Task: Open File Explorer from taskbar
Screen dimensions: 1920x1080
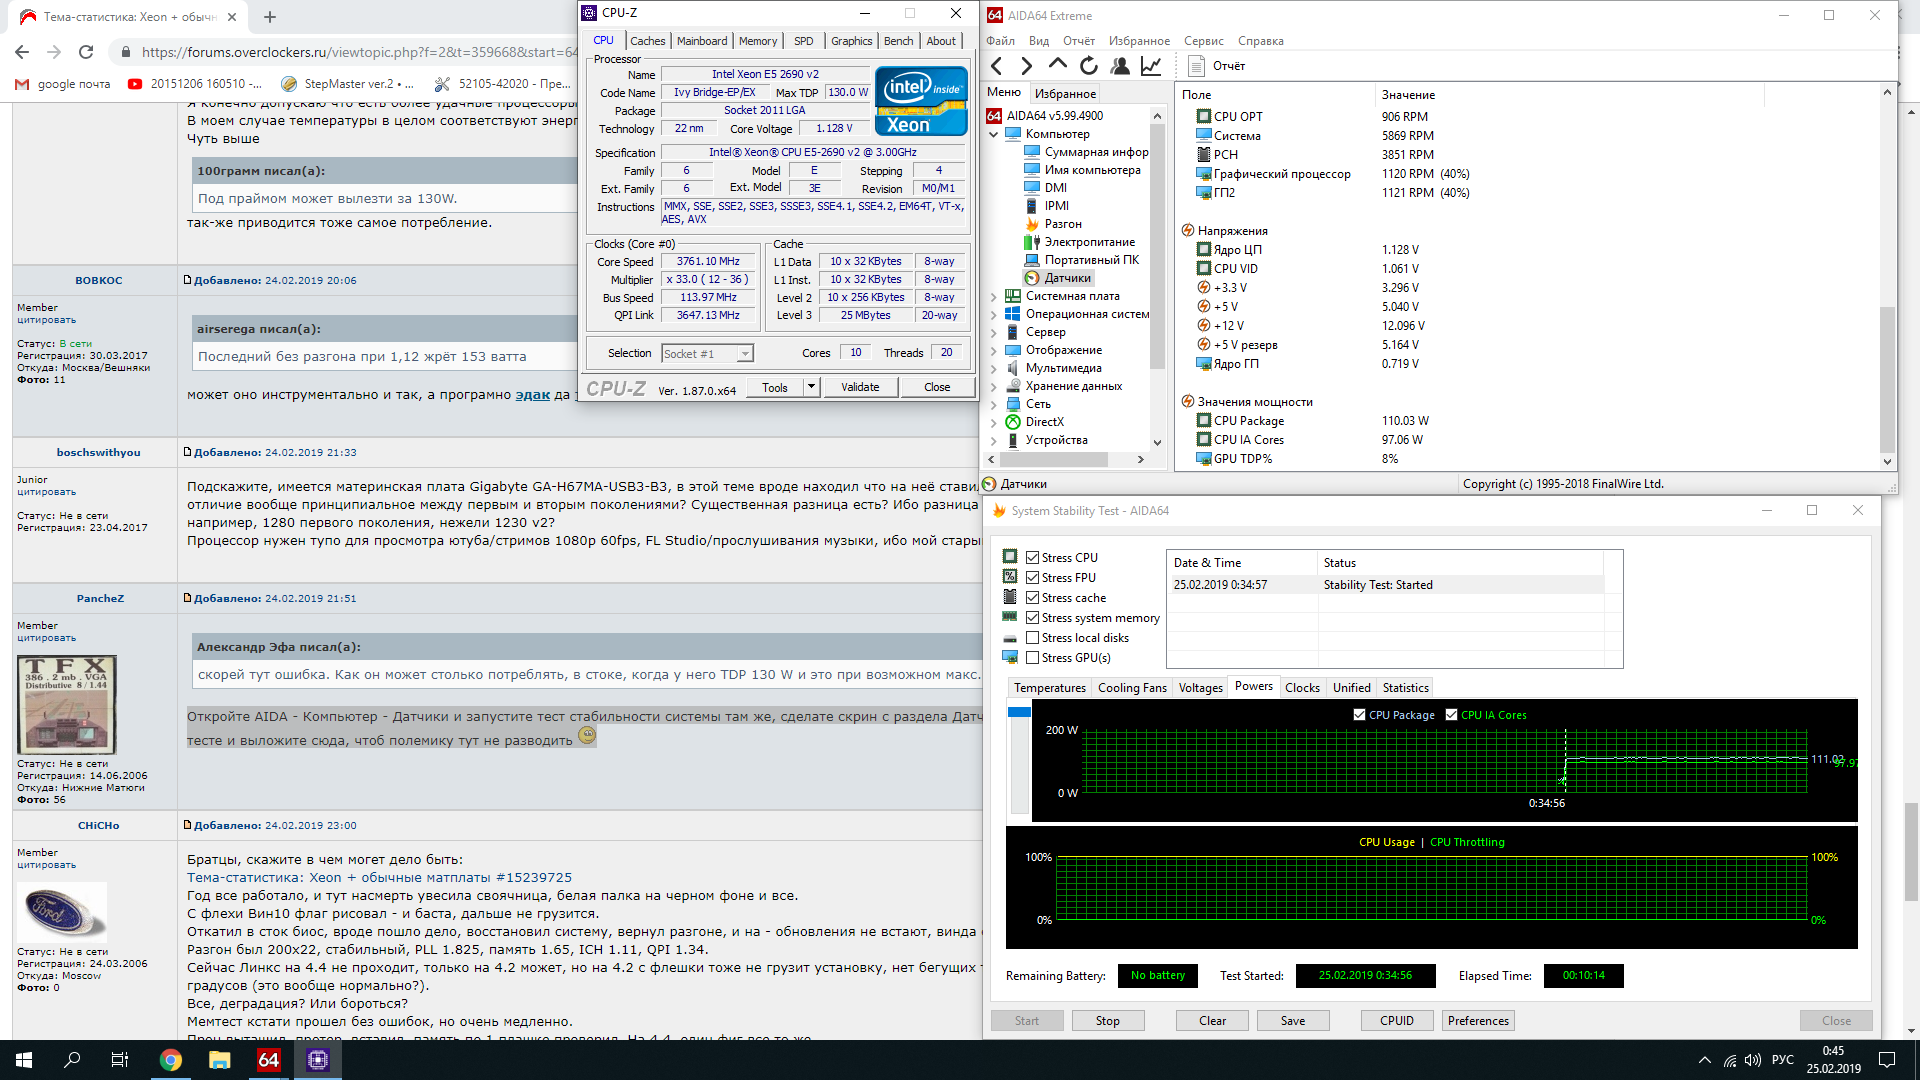Action: coord(220,1060)
